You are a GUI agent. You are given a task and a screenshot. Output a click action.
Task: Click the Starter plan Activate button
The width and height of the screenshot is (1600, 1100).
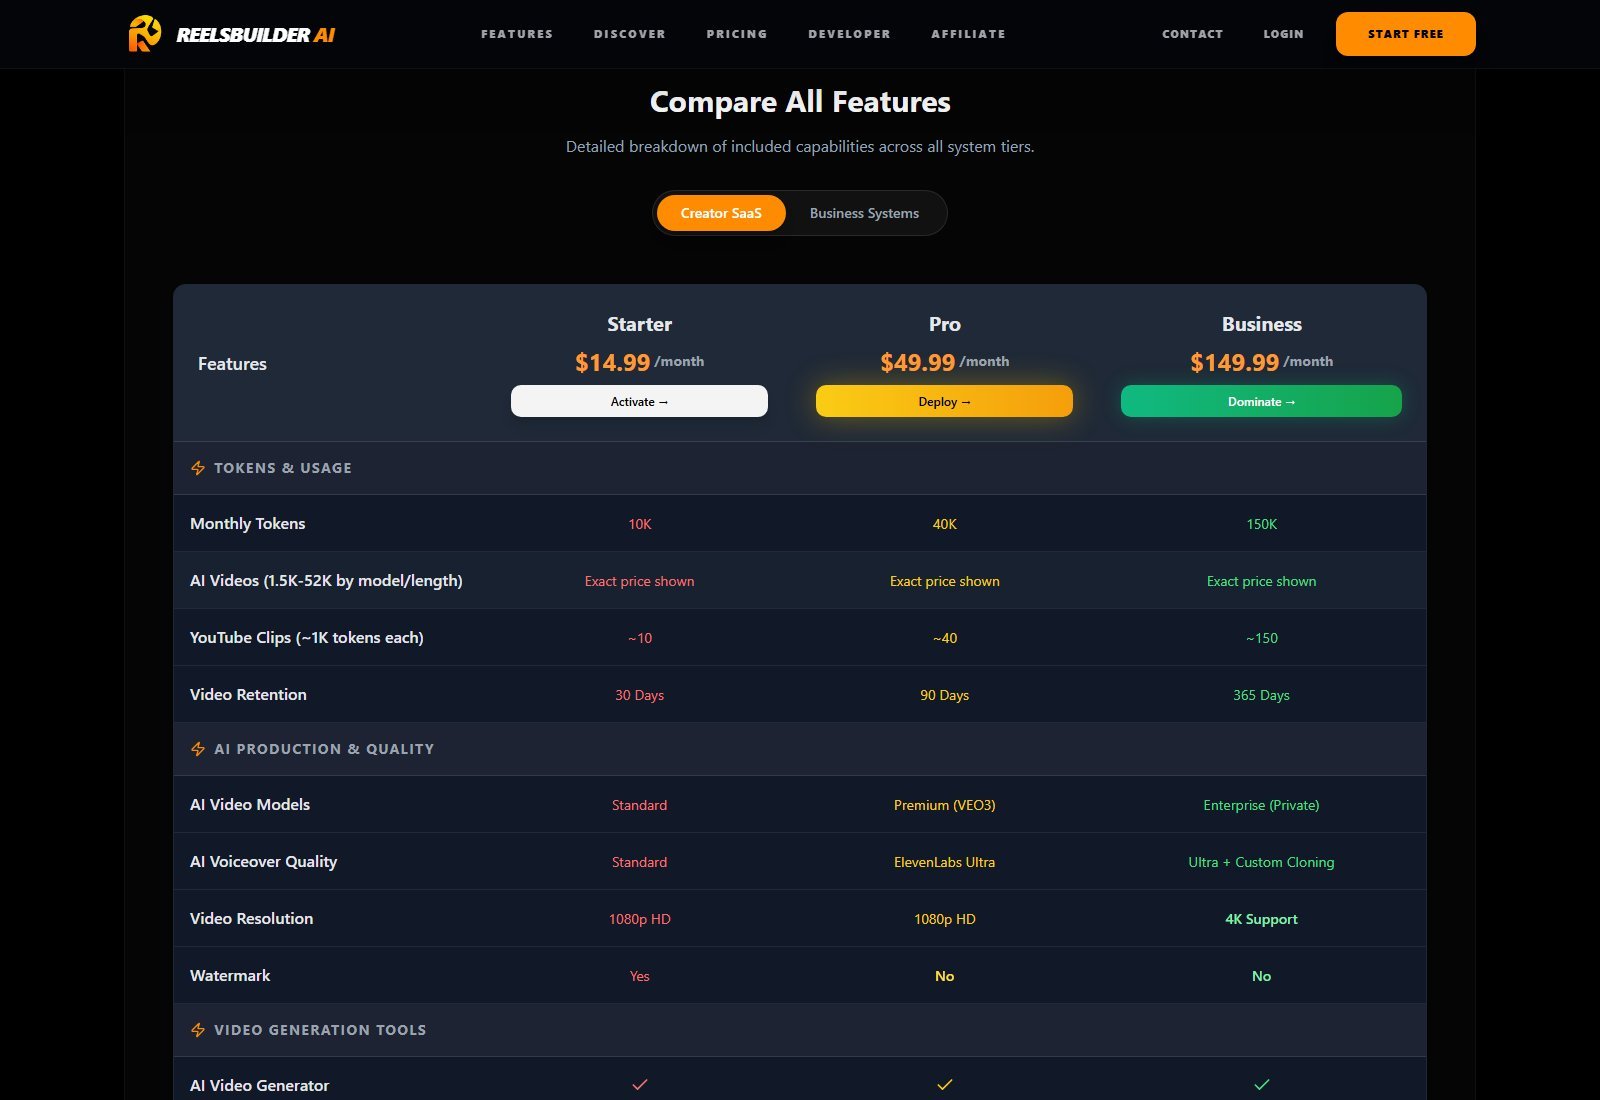click(x=640, y=401)
